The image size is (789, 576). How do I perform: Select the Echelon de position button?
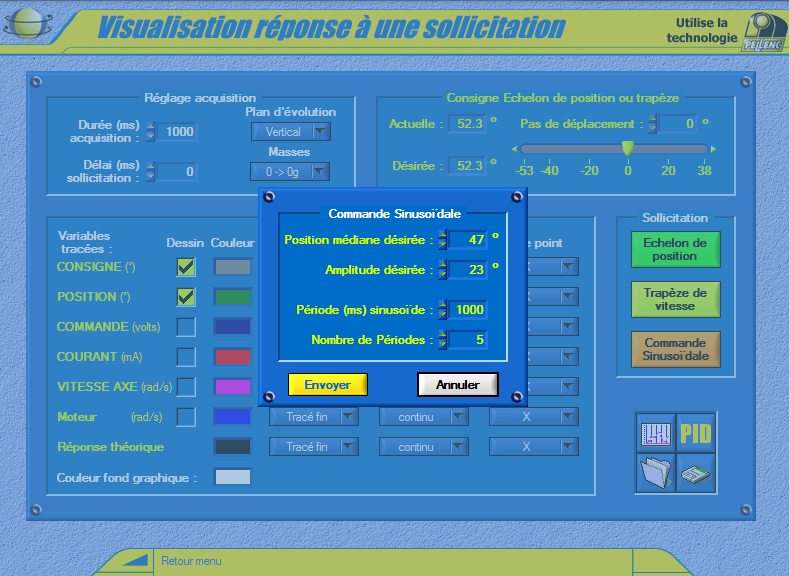click(x=675, y=249)
